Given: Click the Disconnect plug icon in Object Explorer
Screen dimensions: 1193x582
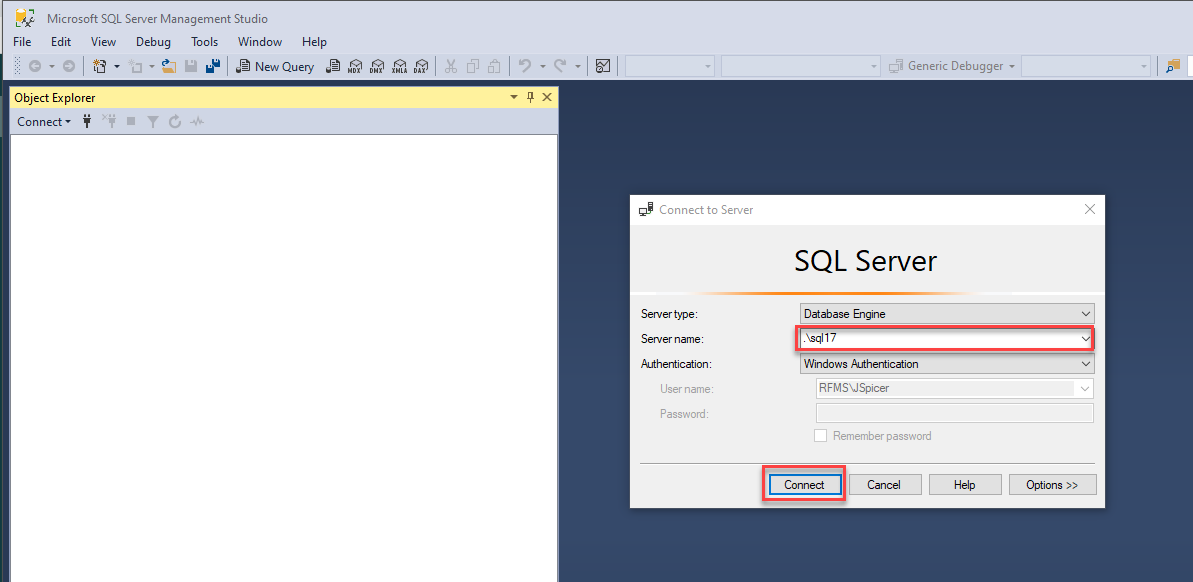Looking at the screenshot, I should coord(109,122).
